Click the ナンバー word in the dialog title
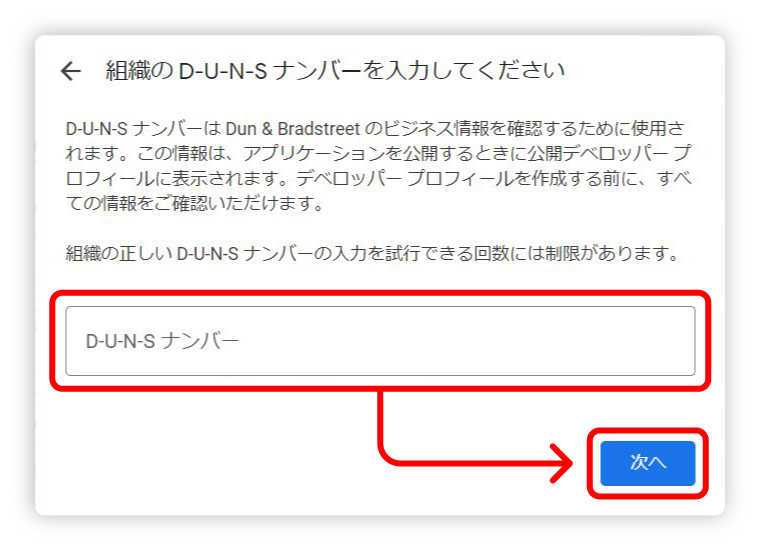Viewport: 760px width, 550px height. click(x=317, y=71)
